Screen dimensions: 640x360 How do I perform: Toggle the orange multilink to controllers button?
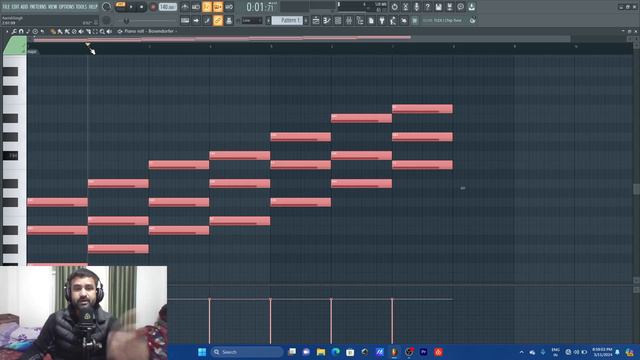[218, 20]
